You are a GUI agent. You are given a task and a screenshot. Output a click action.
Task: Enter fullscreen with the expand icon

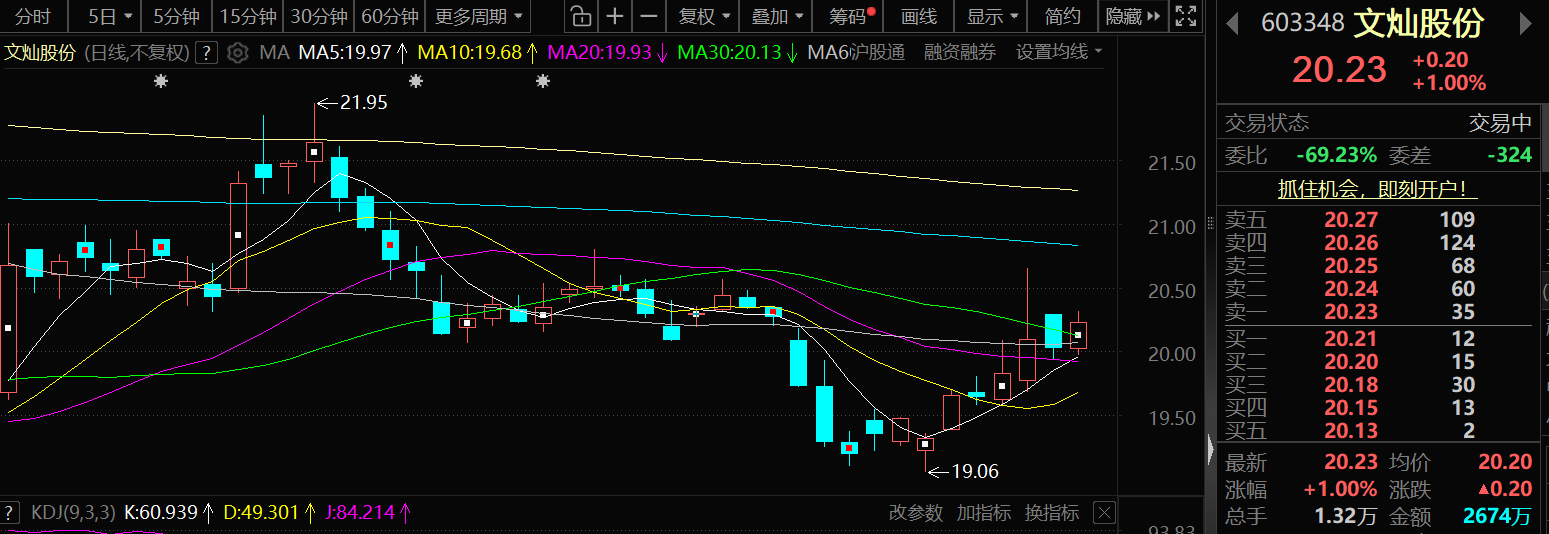1185,16
